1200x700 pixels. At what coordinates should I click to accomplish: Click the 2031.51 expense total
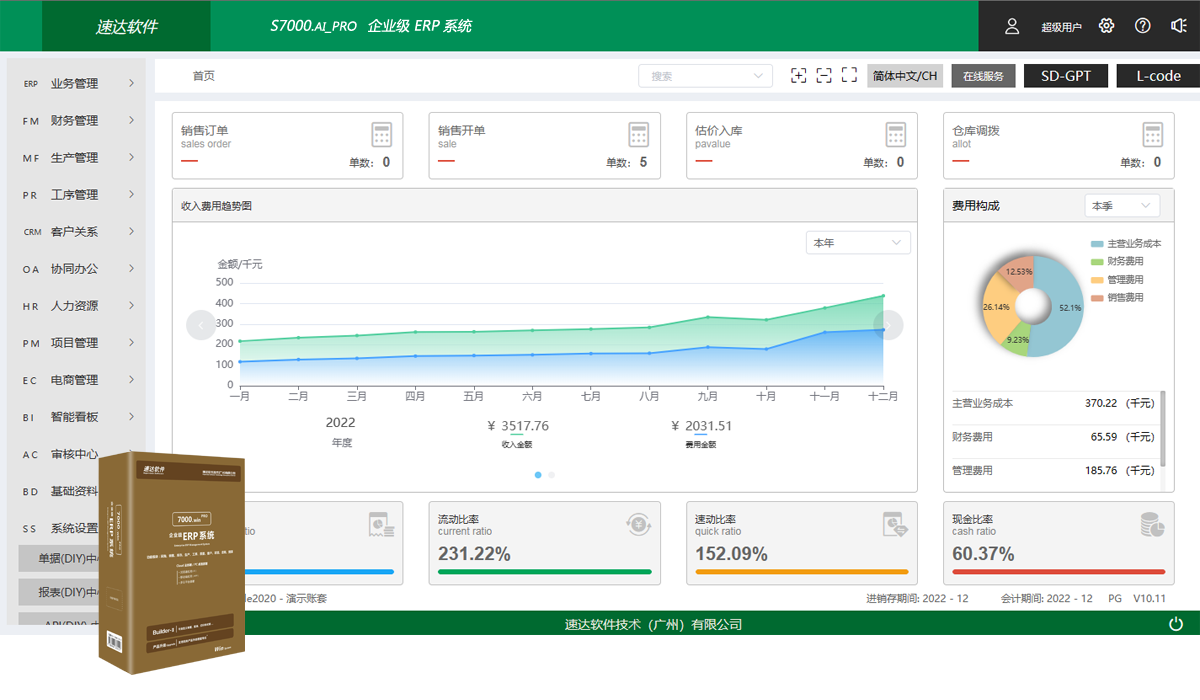708,426
